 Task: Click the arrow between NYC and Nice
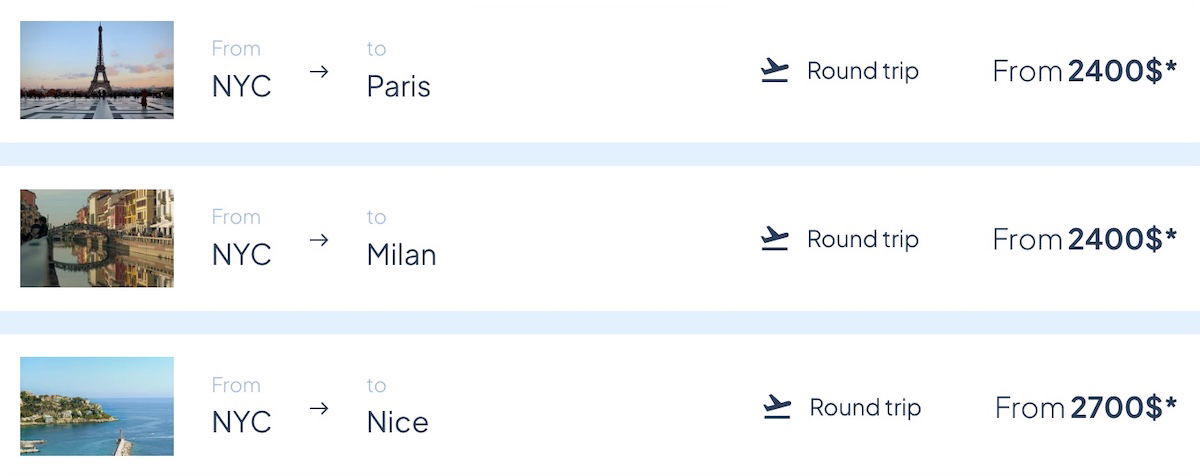click(319, 408)
